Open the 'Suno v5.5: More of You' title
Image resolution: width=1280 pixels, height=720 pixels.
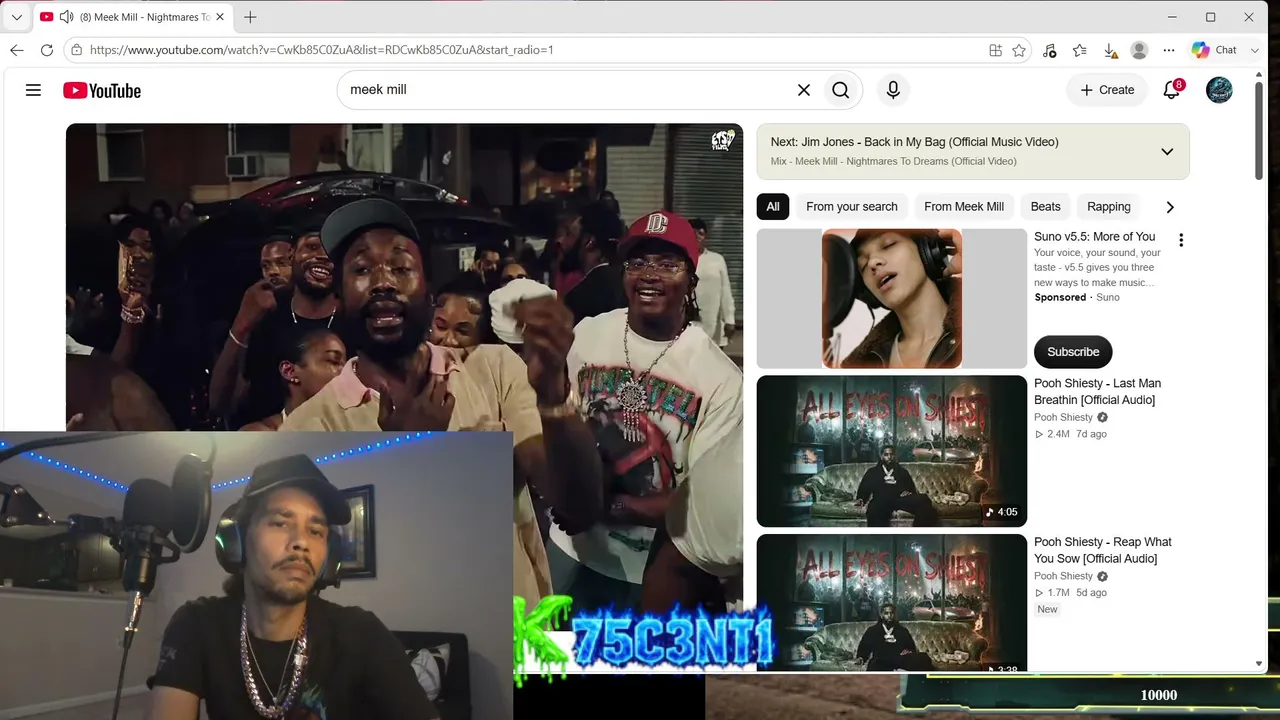pyautogui.click(x=1094, y=237)
